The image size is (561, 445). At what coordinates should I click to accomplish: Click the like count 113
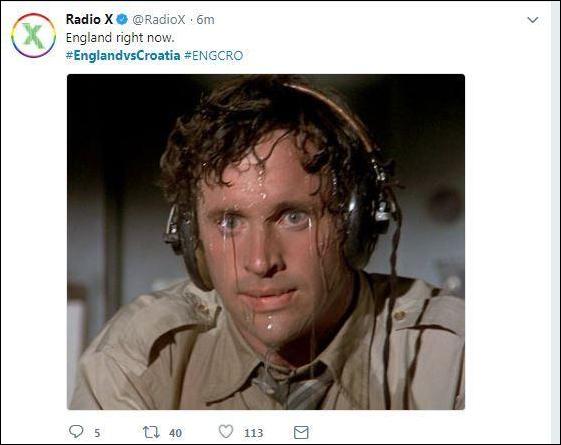[254, 433]
